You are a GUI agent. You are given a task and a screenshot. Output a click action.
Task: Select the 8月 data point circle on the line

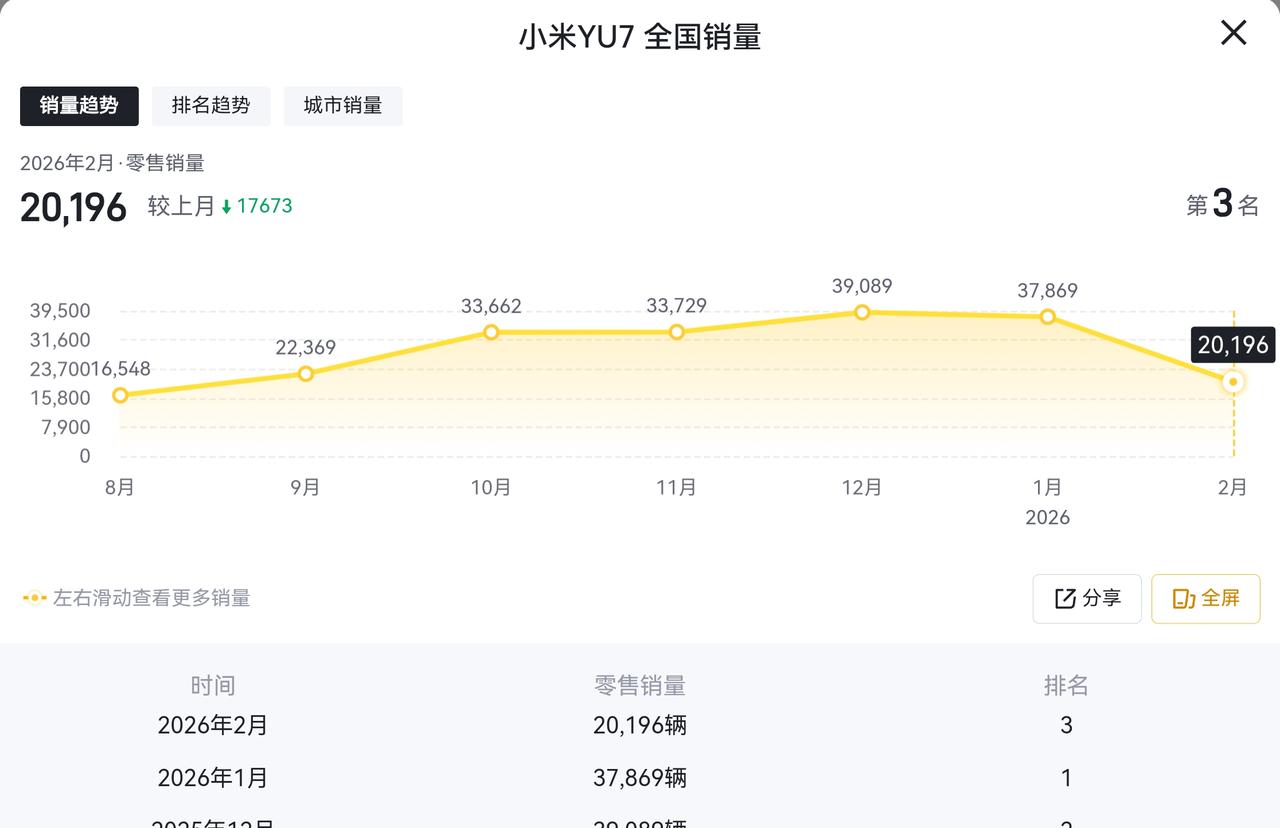pos(121,395)
